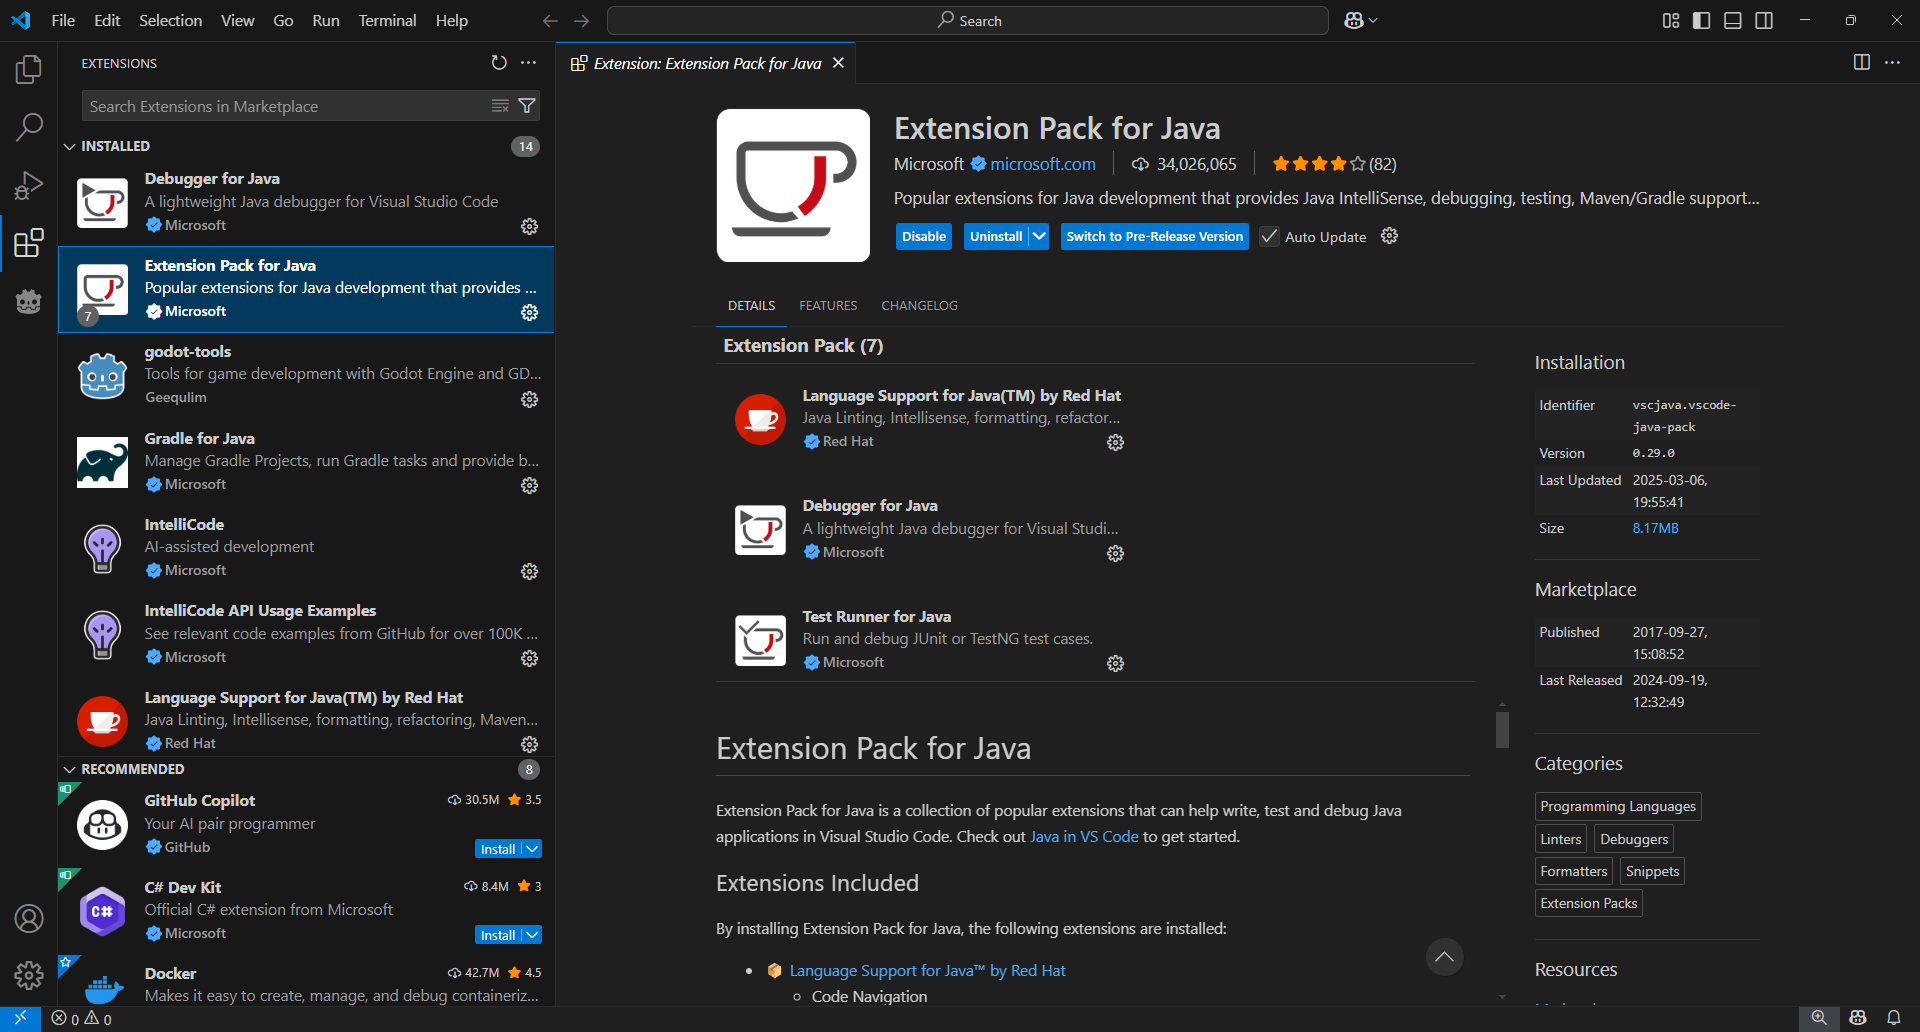Open the Explorer view in activity bar
The image size is (1920, 1032).
(29, 69)
